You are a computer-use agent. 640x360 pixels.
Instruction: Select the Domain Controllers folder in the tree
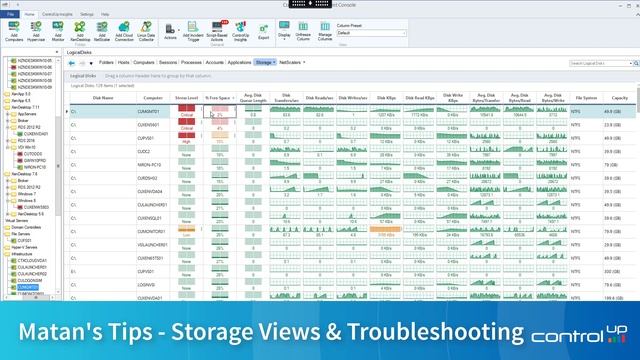tap(26, 227)
